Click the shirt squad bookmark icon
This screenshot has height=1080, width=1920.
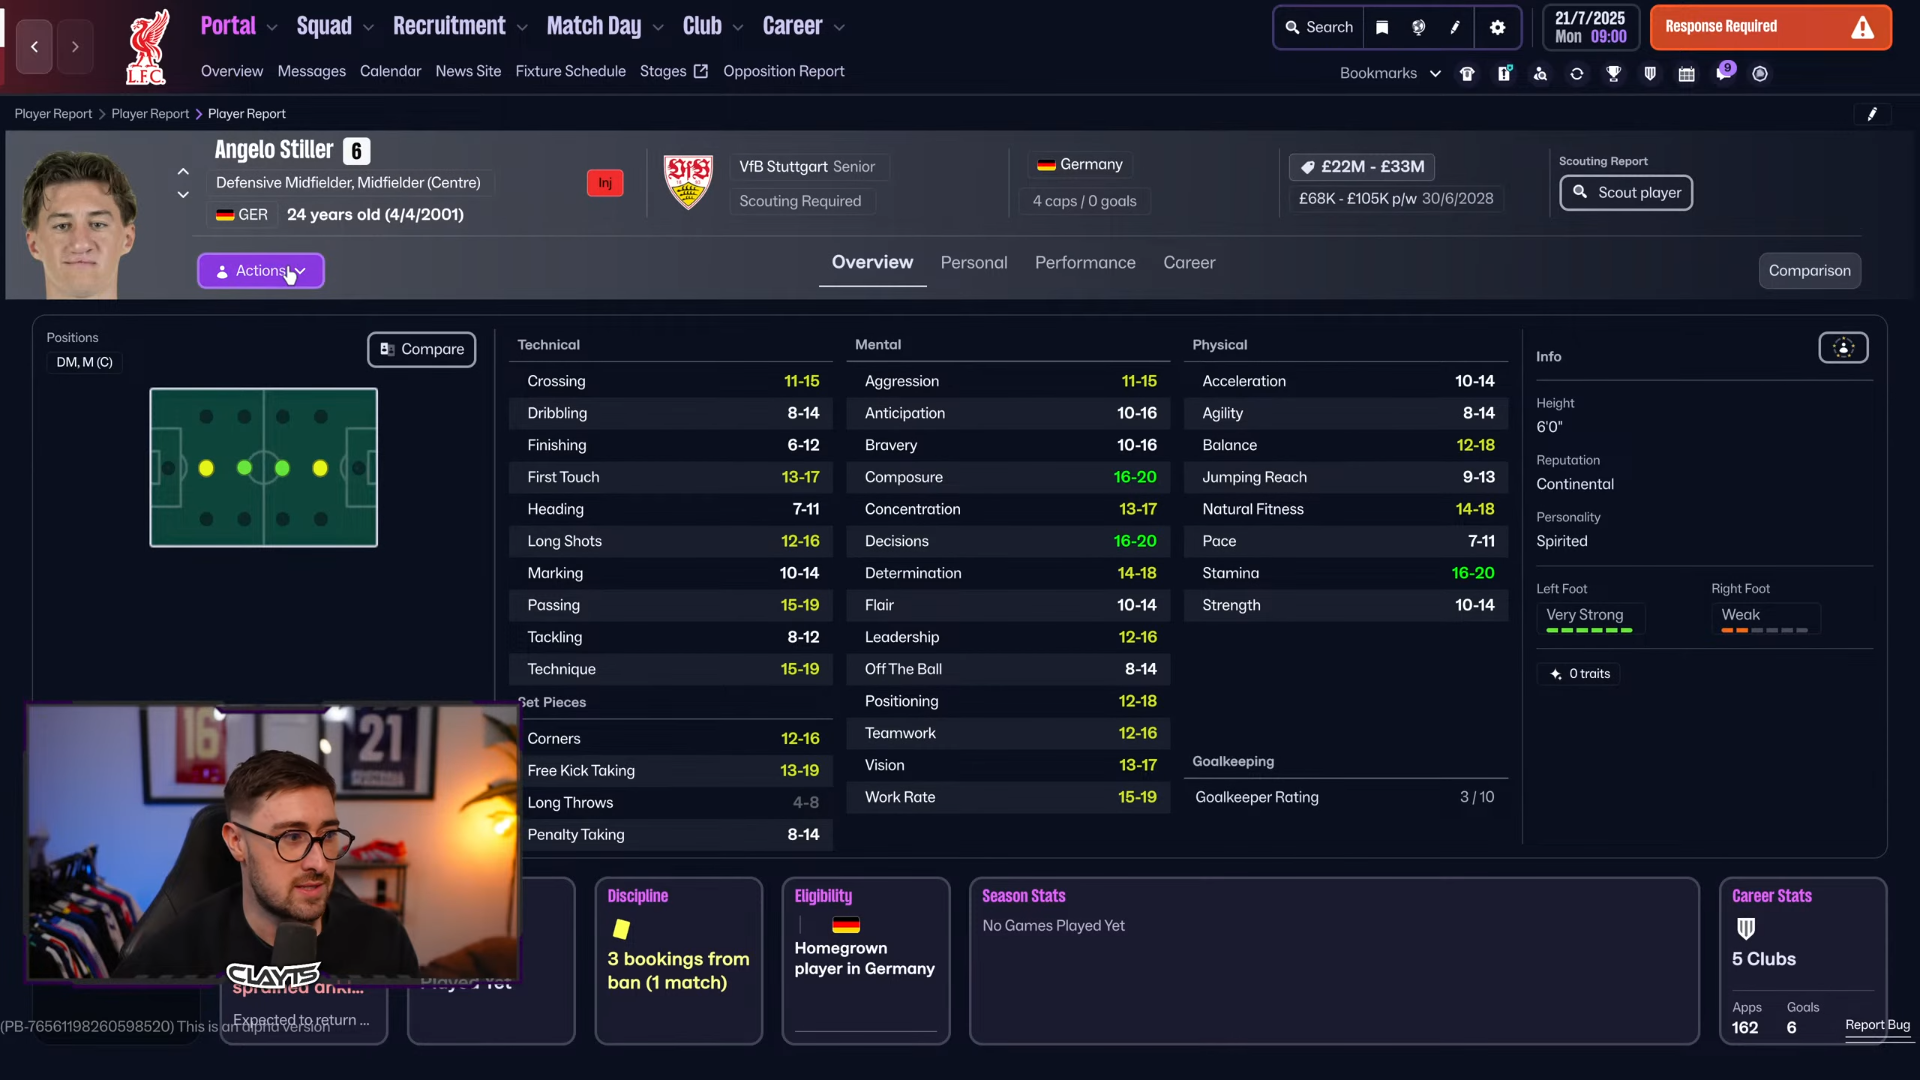pos(1467,73)
